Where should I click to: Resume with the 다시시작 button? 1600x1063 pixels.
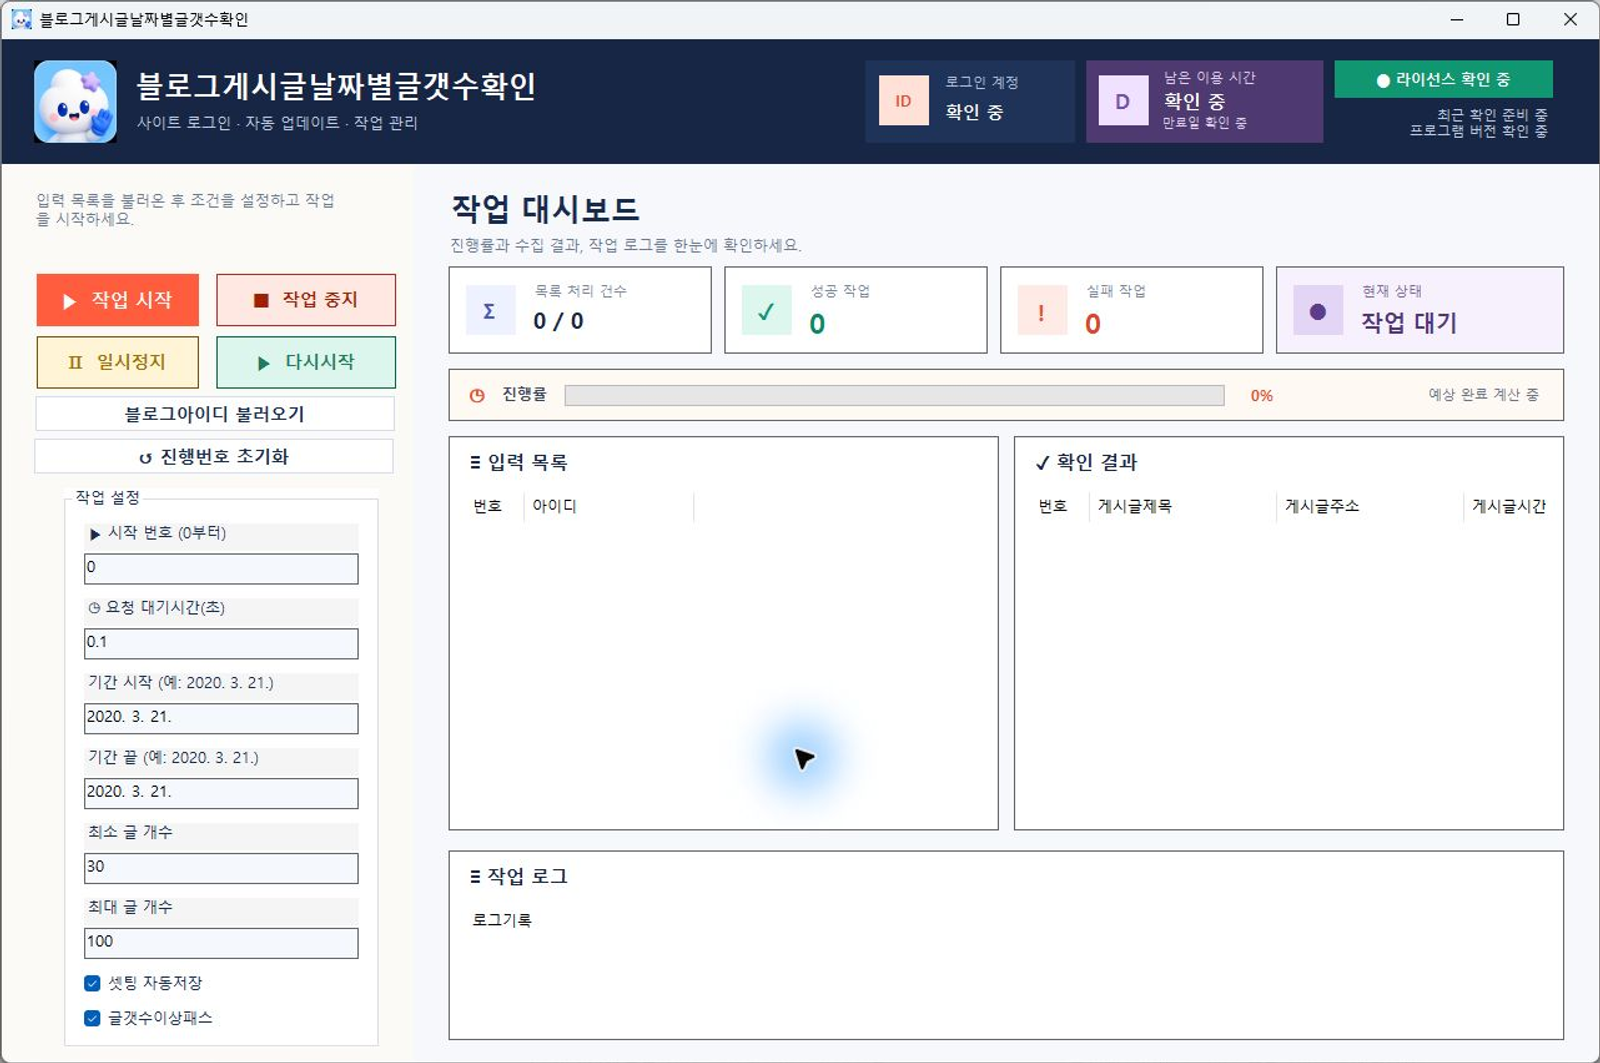[x=306, y=362]
